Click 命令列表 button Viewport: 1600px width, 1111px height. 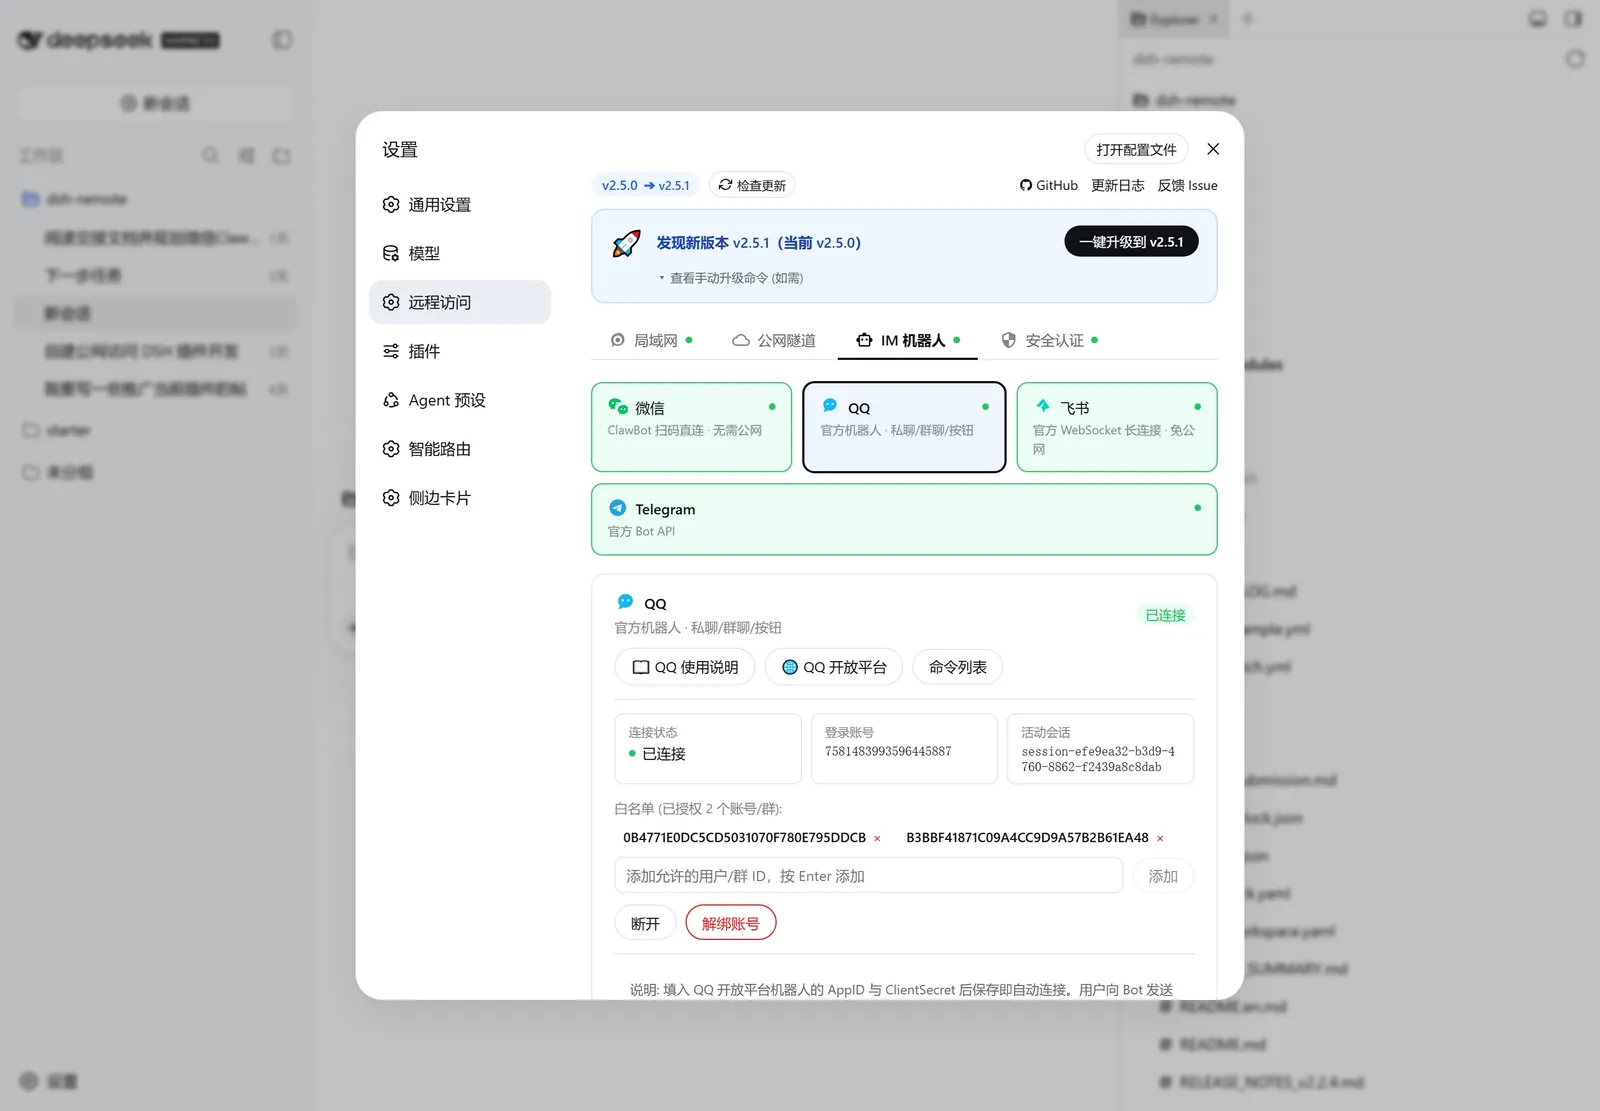(957, 667)
